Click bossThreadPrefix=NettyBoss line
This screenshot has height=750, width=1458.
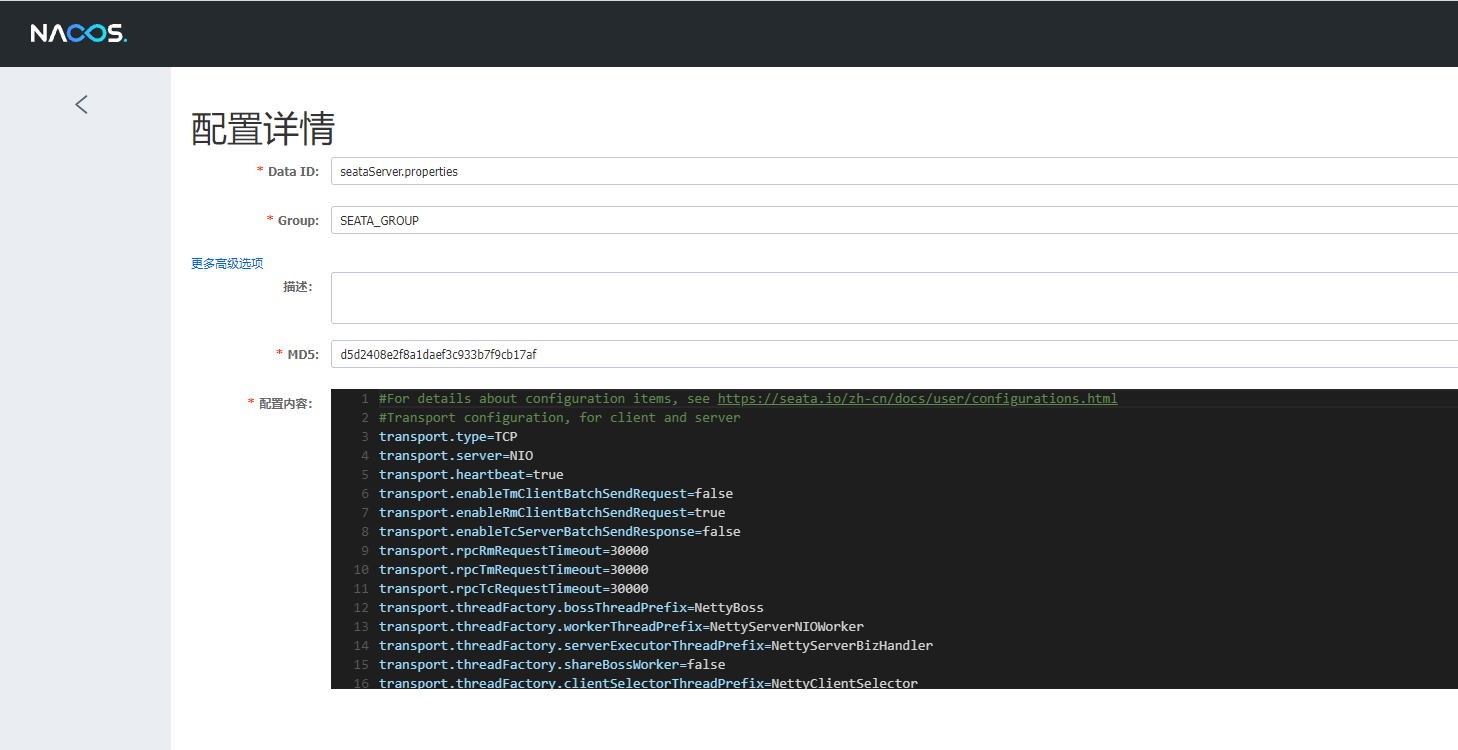(x=571, y=608)
